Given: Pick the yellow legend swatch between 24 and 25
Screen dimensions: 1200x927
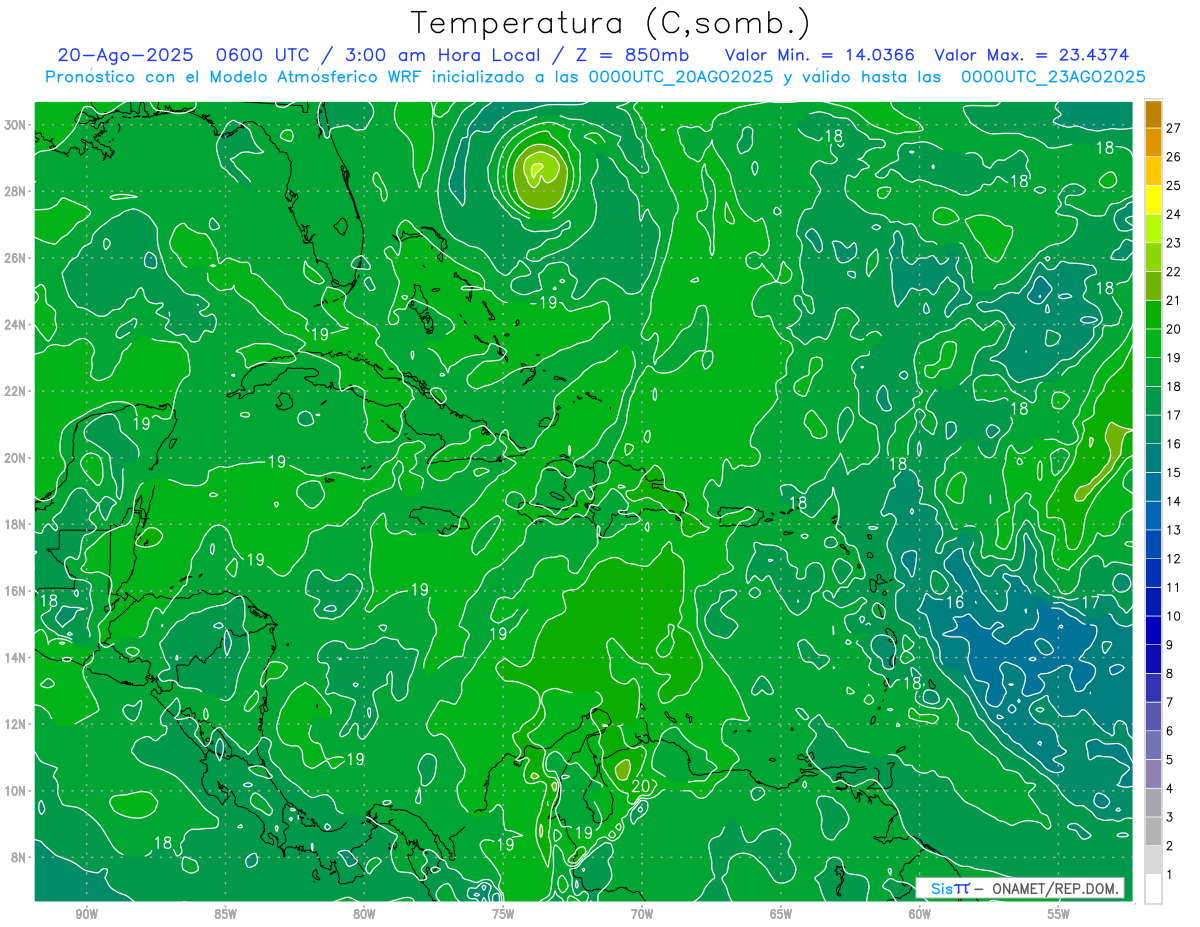Looking at the screenshot, I should click(x=1153, y=200).
